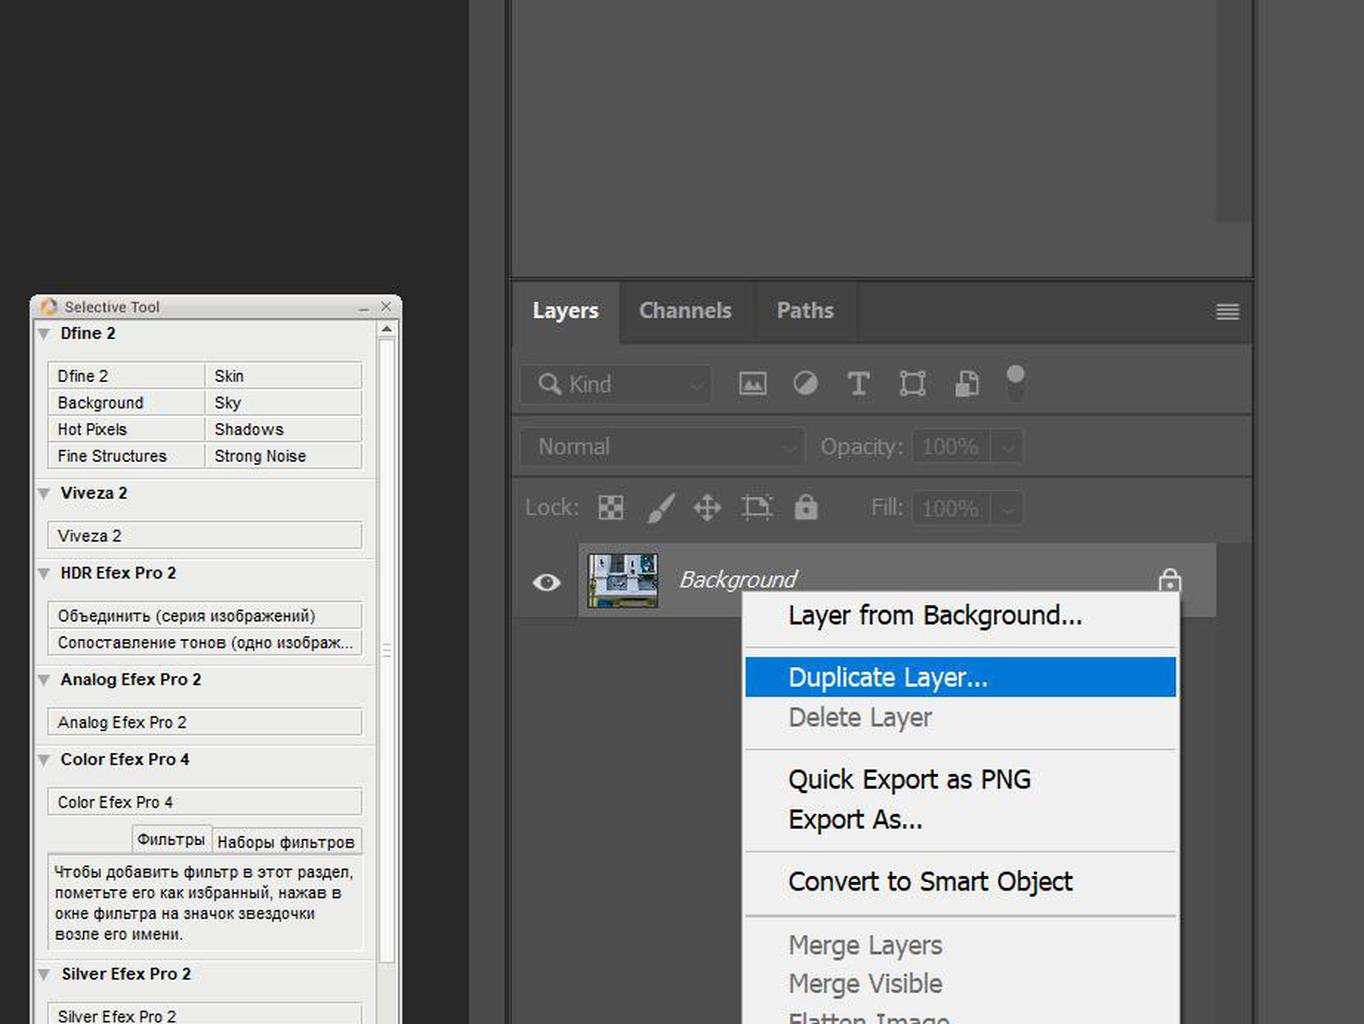1364x1024 pixels.
Task: Click the Sky button
Action: (283, 403)
